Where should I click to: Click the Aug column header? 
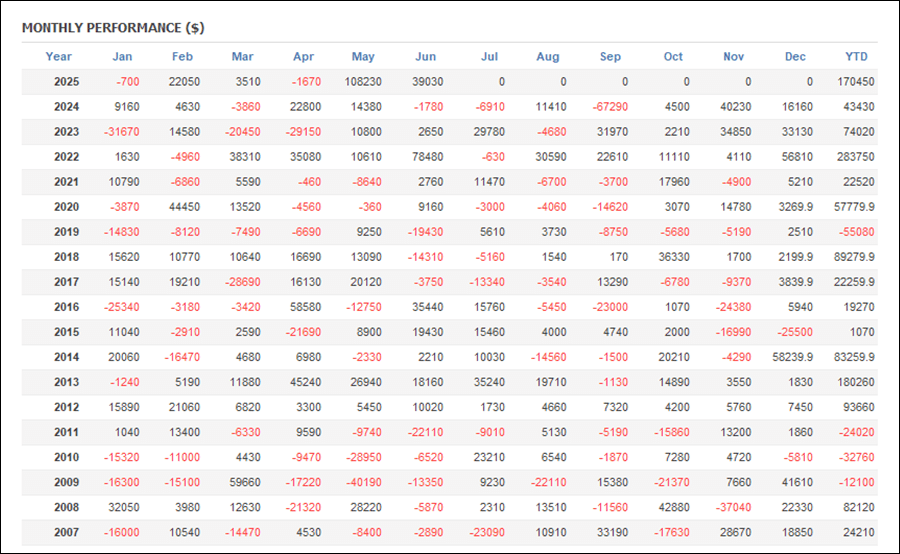pyautogui.click(x=548, y=56)
